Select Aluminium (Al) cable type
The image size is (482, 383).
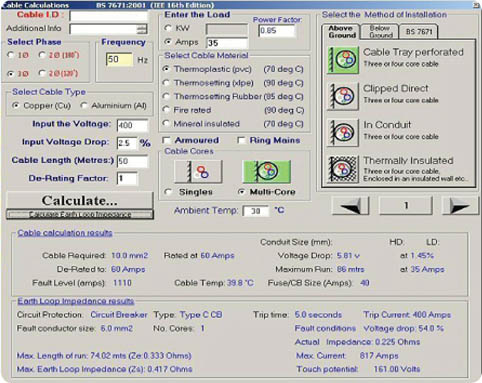pyautogui.click(x=84, y=106)
